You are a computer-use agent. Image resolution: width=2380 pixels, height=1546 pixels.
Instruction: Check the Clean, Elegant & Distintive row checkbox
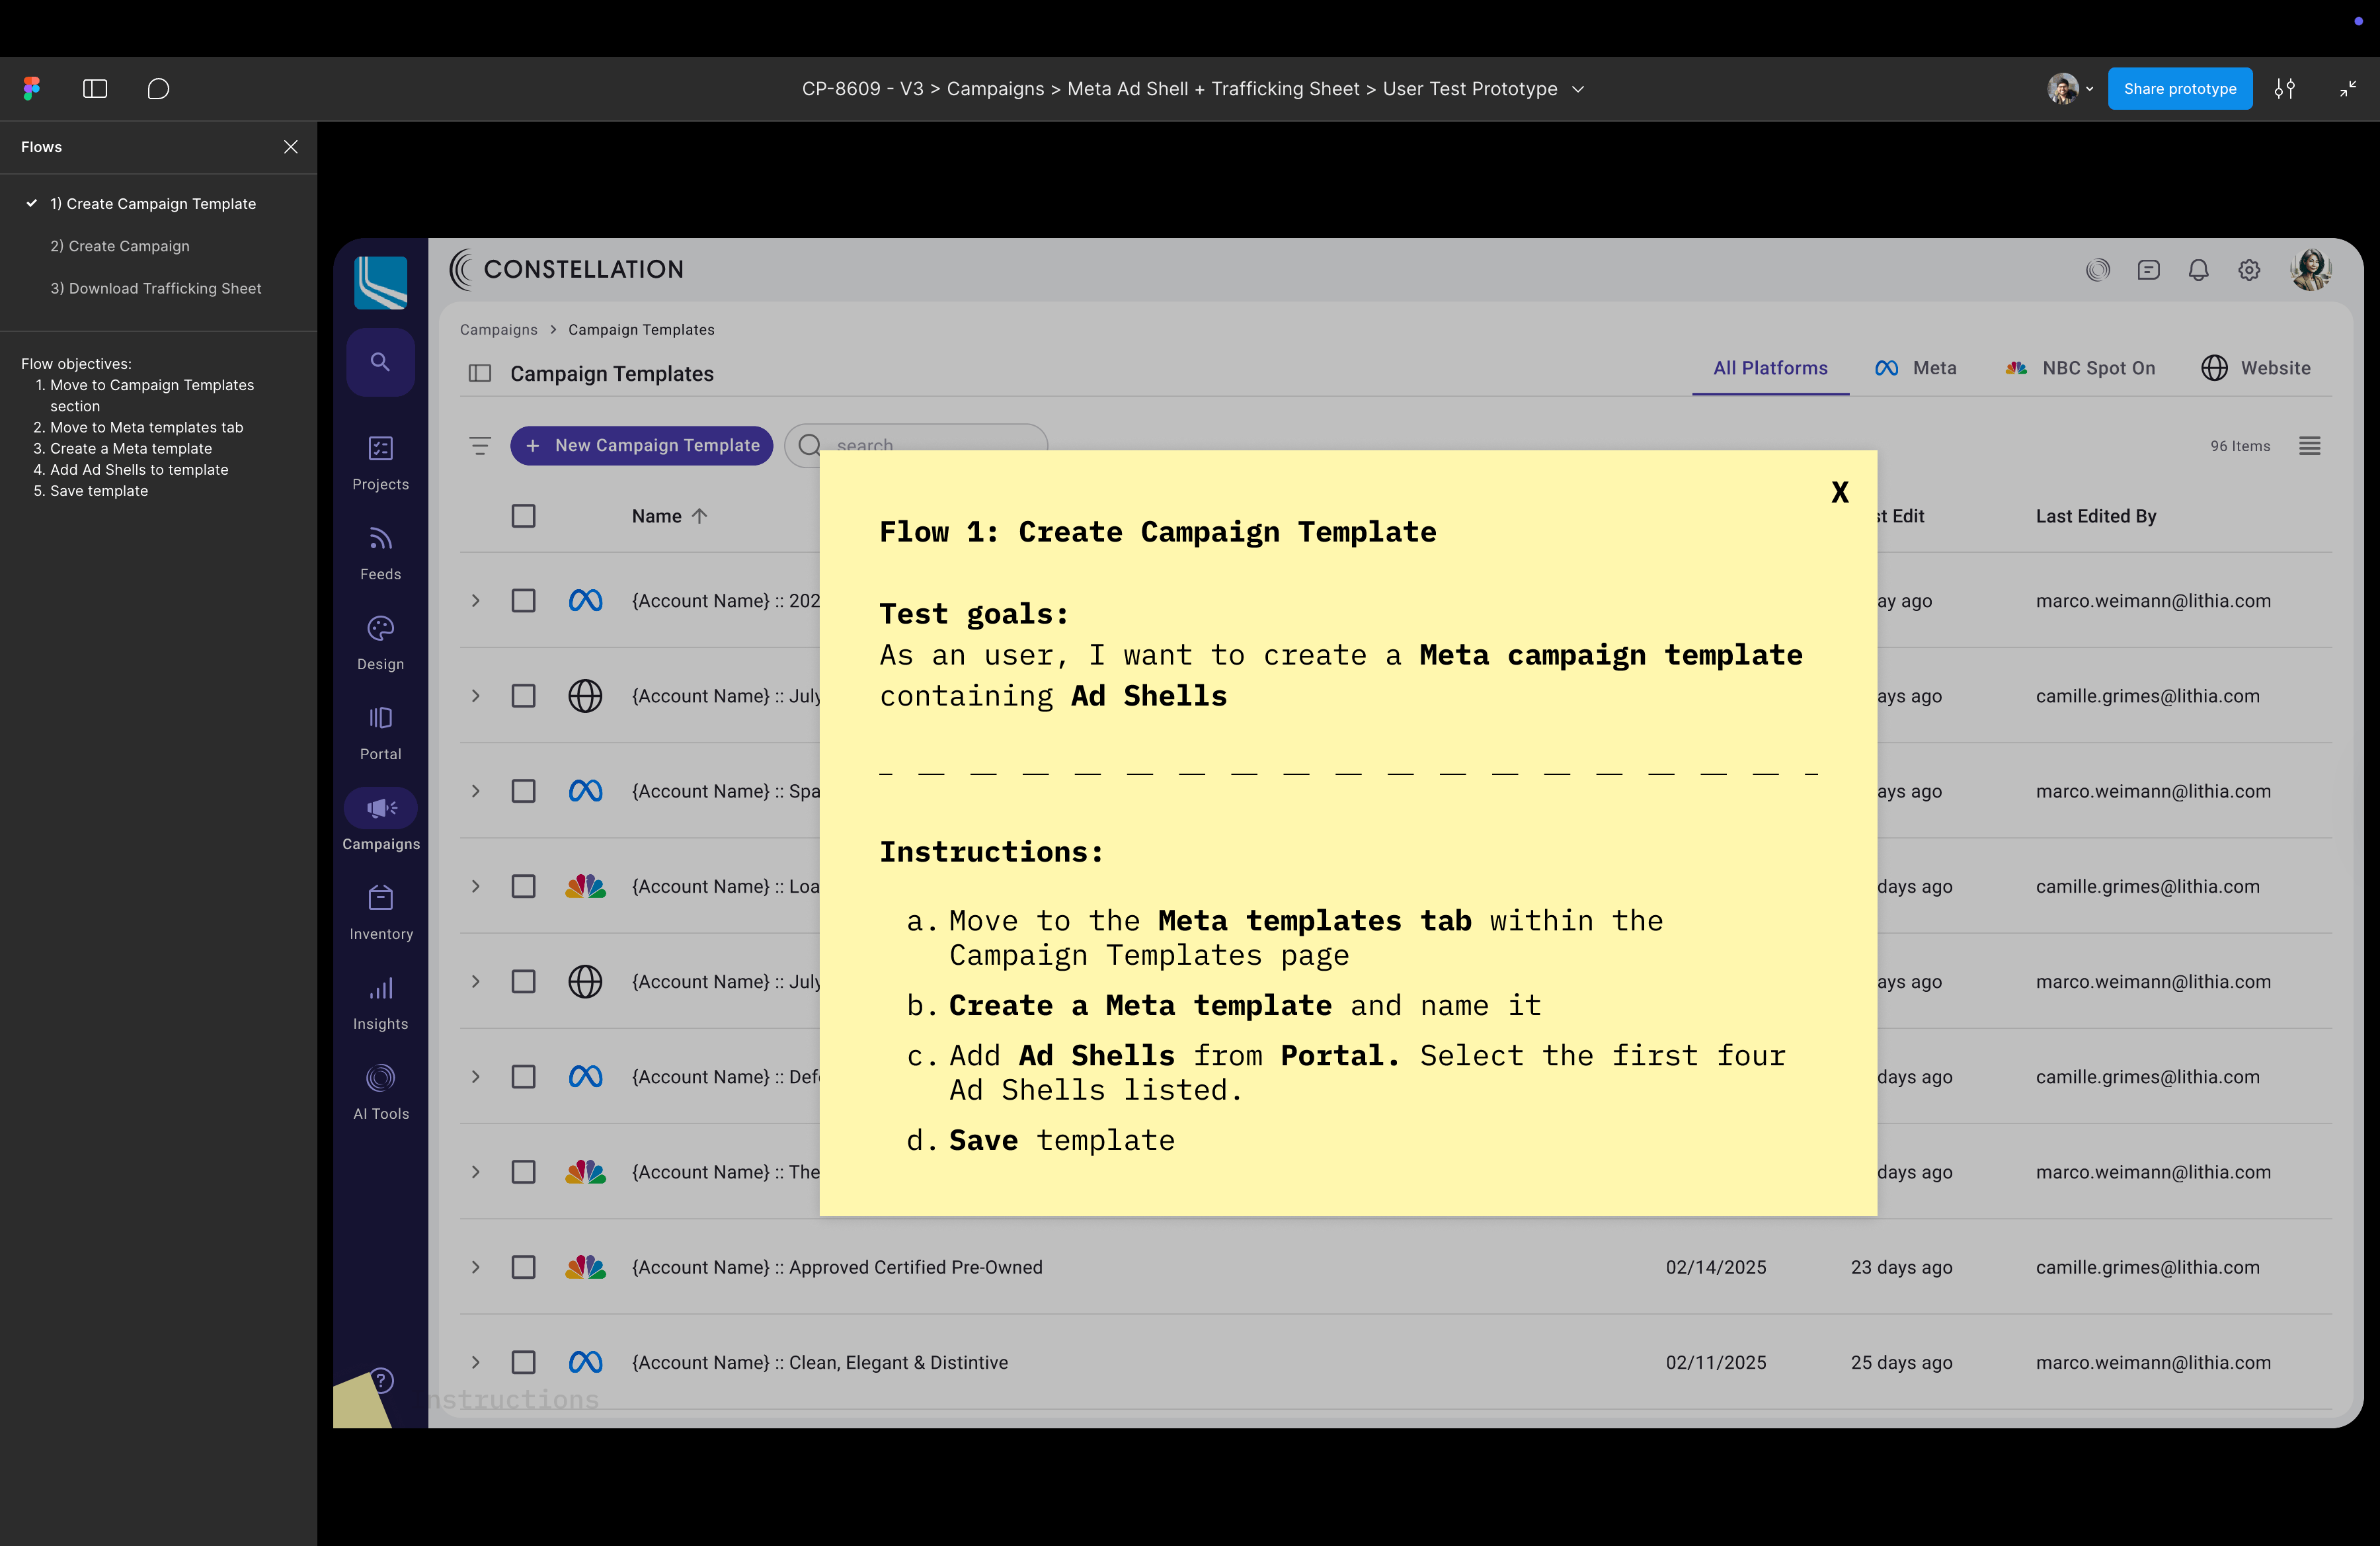523,1362
